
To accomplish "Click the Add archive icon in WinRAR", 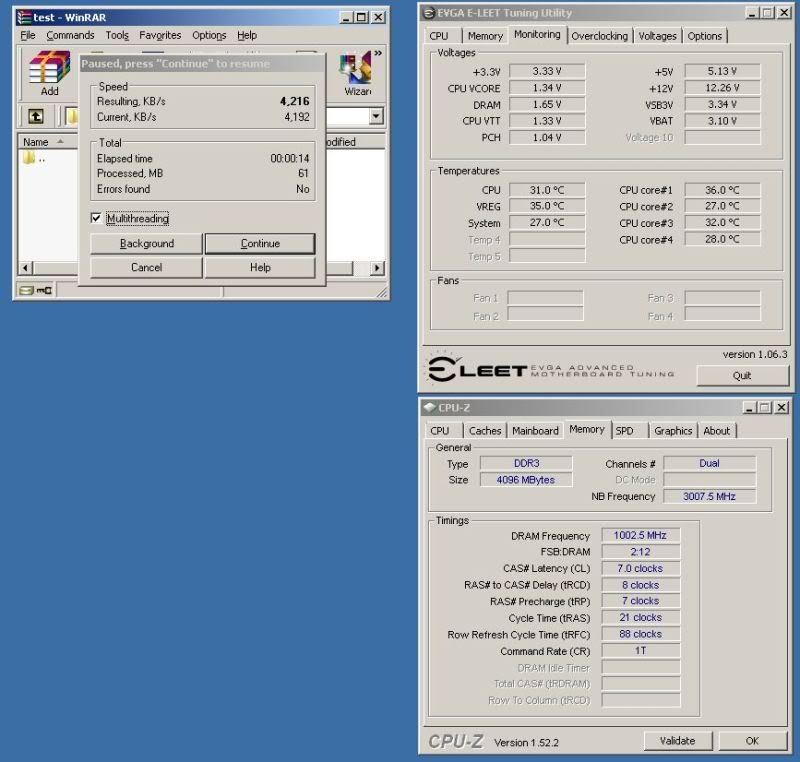I will click(x=49, y=73).
